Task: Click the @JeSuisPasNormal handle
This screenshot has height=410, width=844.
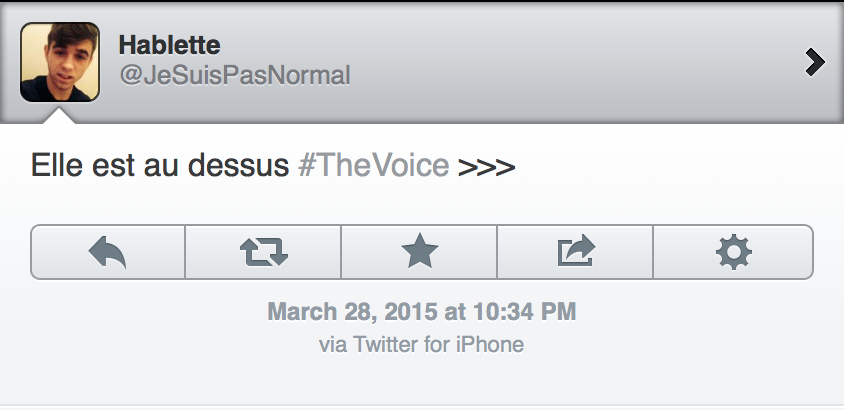Action: coord(234,76)
